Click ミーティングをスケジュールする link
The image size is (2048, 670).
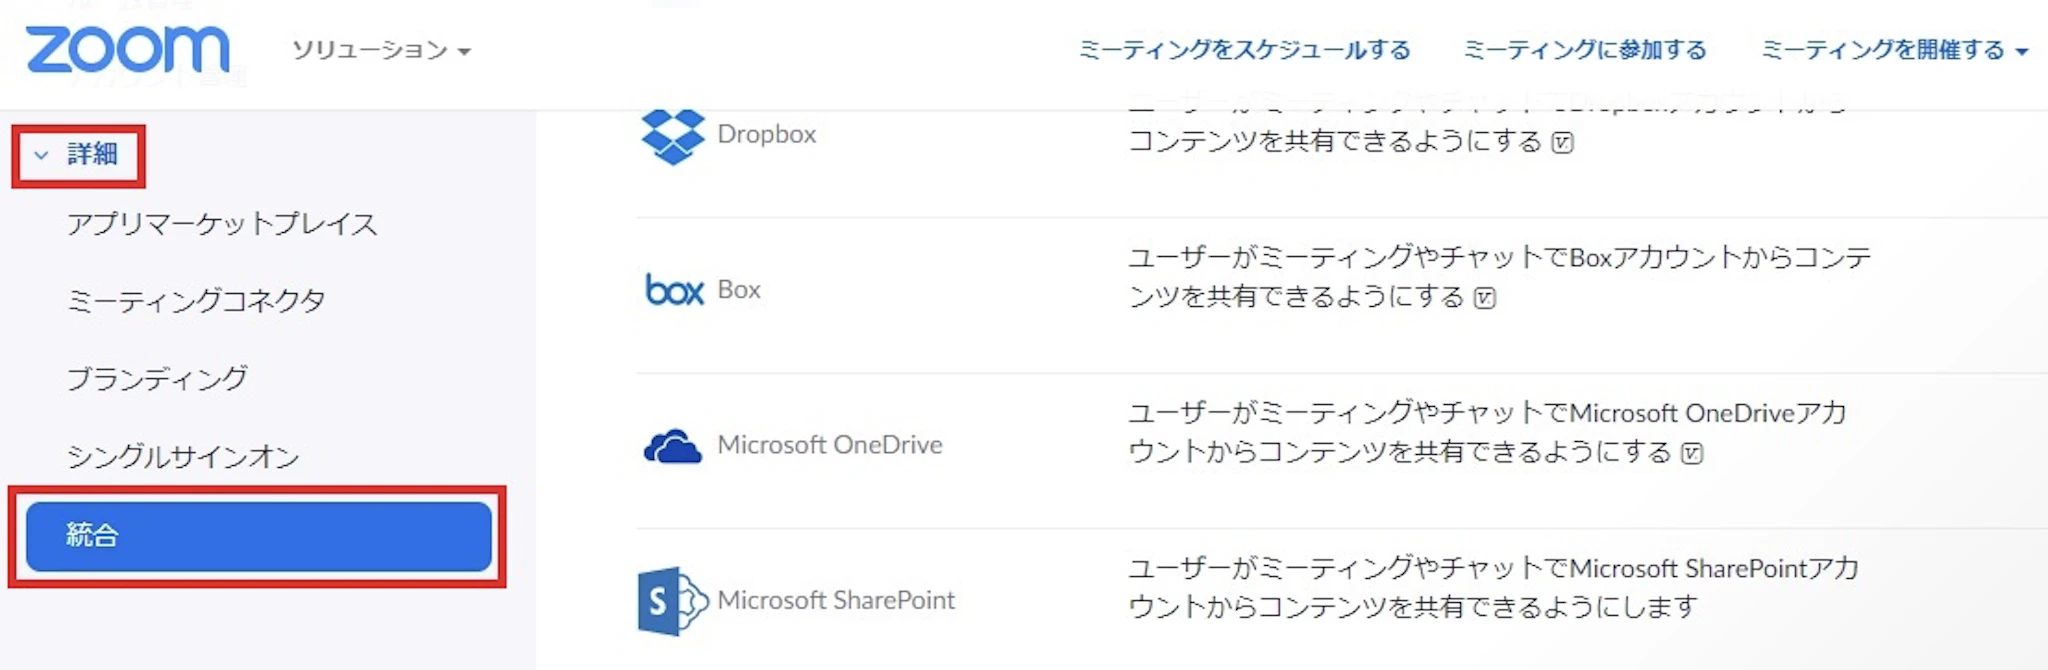tap(1244, 50)
